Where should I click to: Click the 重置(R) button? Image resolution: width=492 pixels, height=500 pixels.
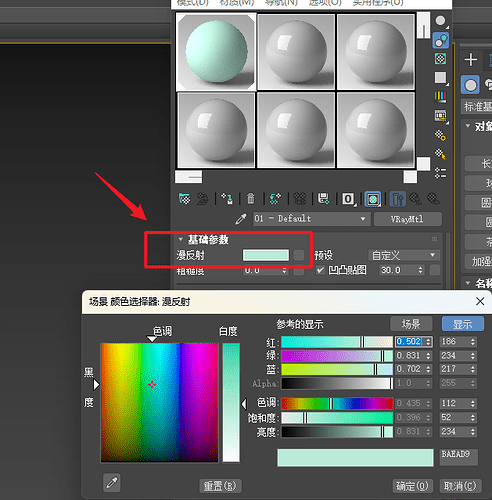[220, 486]
